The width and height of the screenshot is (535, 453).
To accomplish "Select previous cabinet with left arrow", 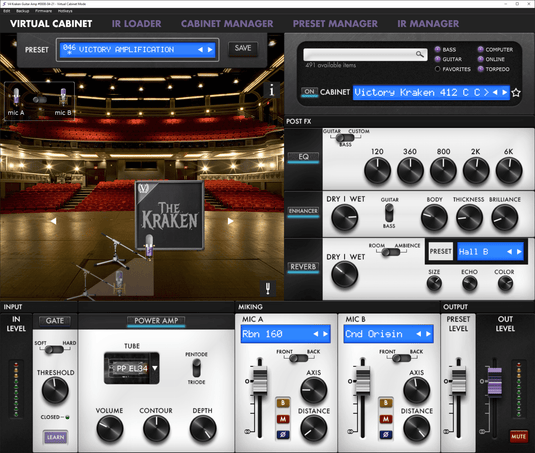I will 495,92.
